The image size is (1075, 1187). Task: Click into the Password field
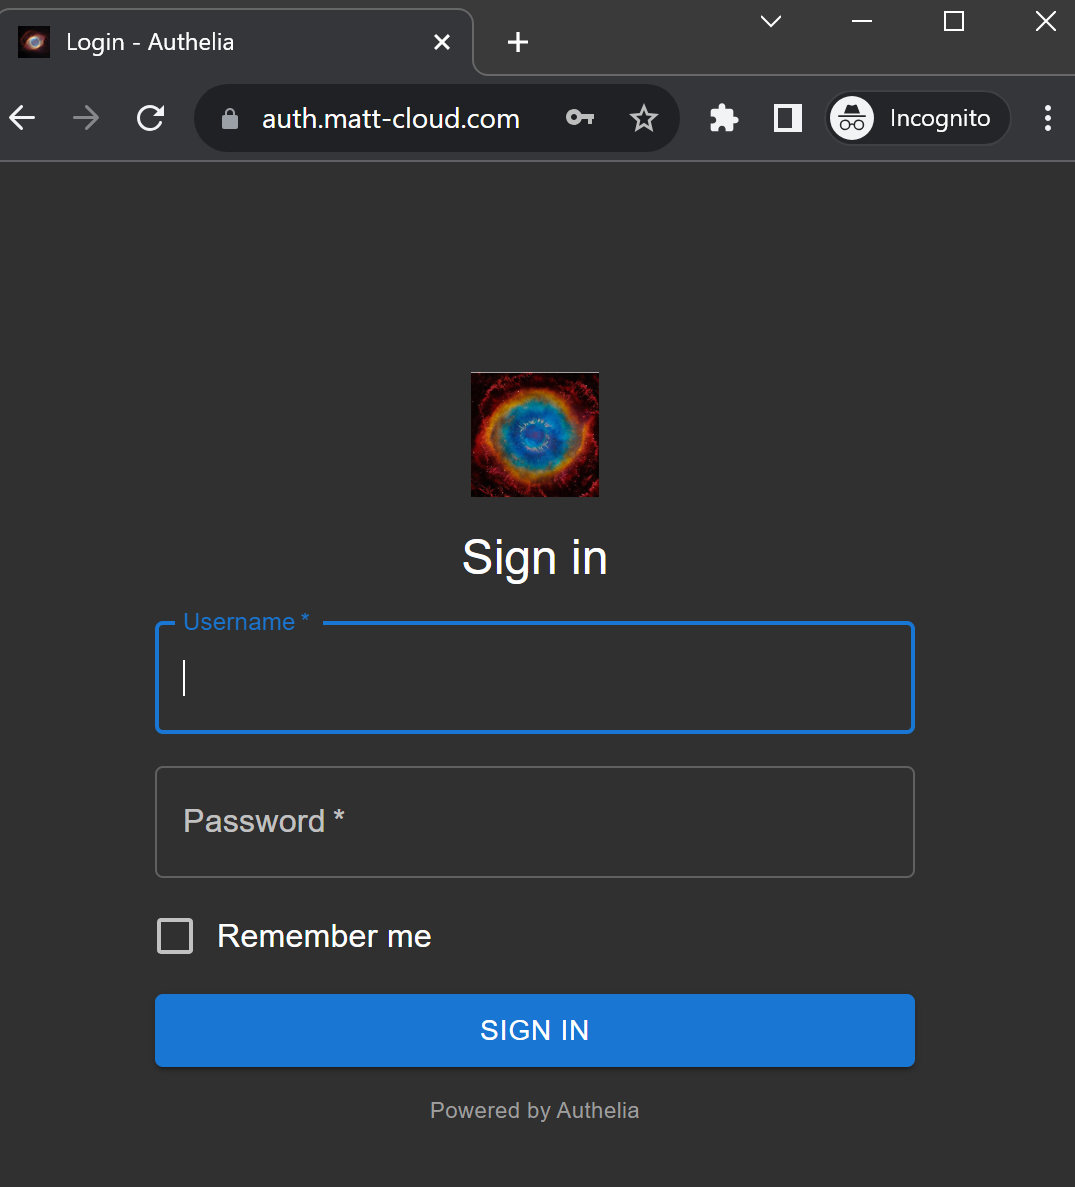[x=535, y=822]
